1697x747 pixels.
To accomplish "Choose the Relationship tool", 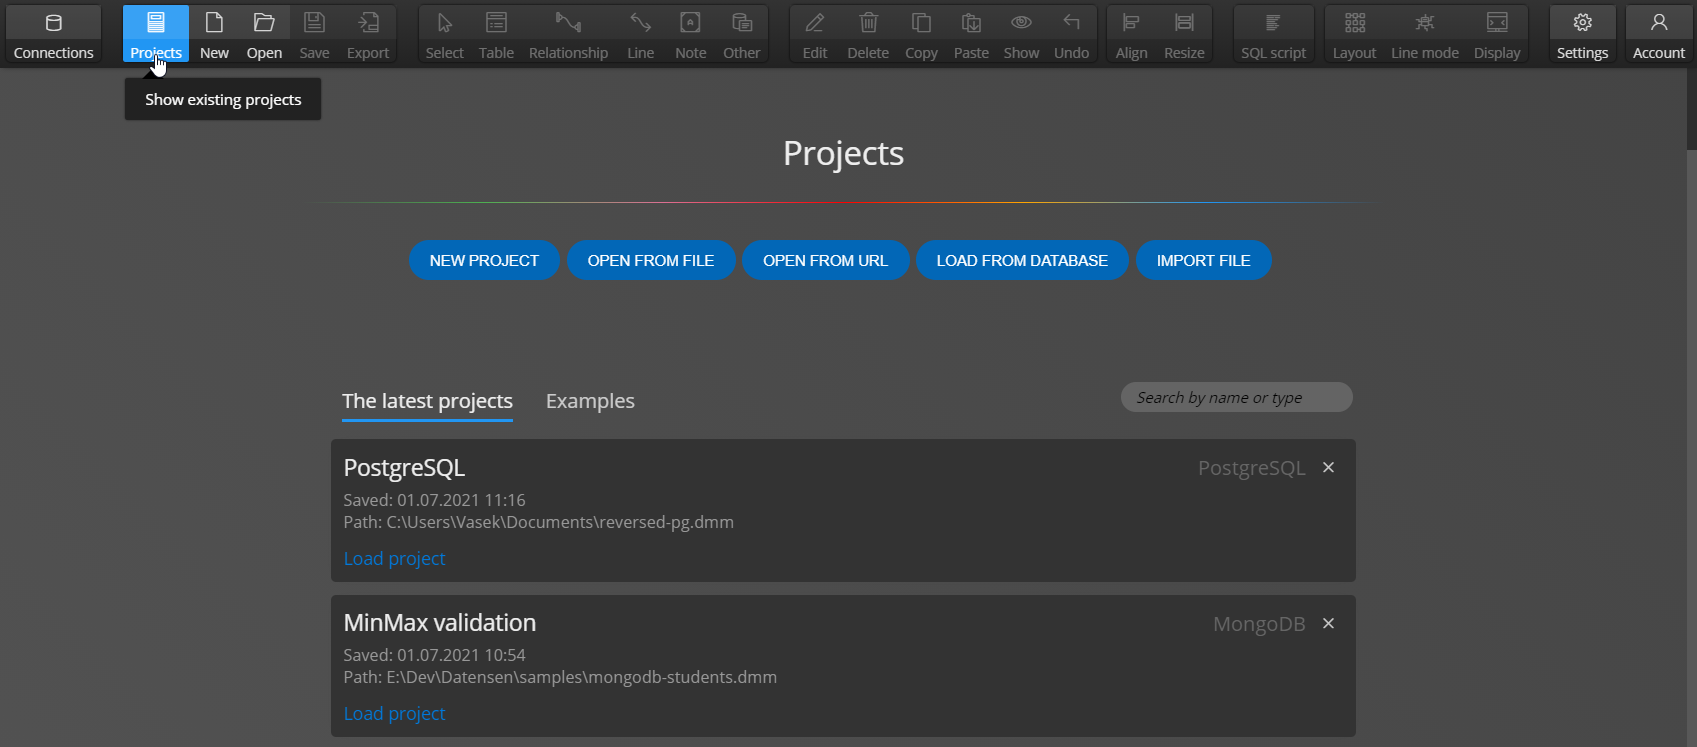I will tap(568, 35).
